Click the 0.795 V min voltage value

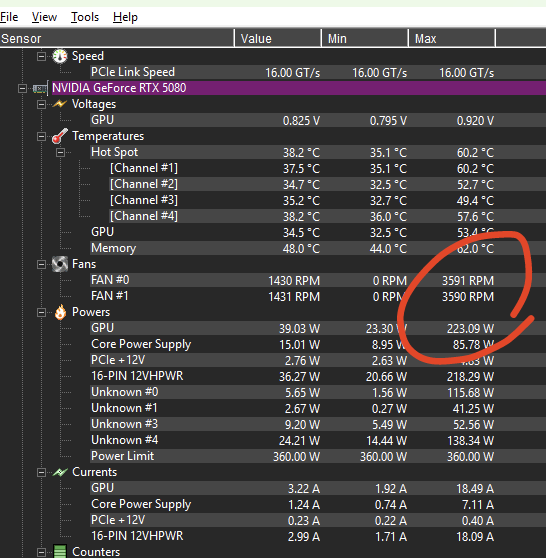click(388, 121)
